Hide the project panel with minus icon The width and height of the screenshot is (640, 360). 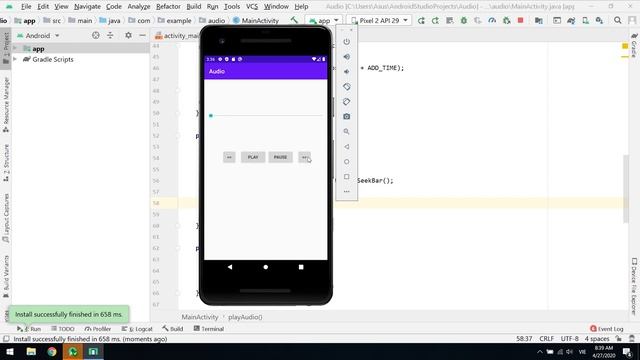coord(142,36)
